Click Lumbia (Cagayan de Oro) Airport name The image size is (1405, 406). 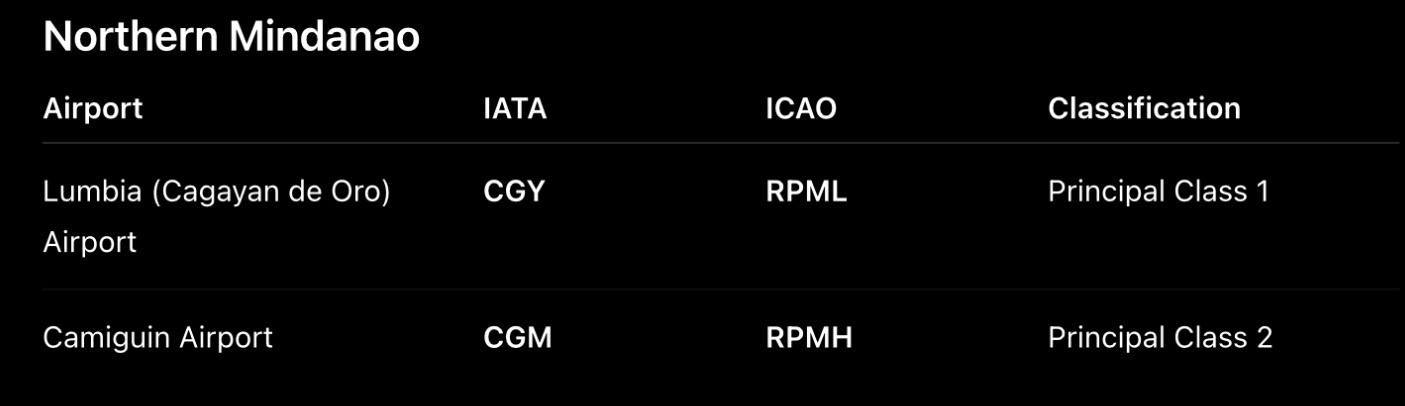coord(216,216)
